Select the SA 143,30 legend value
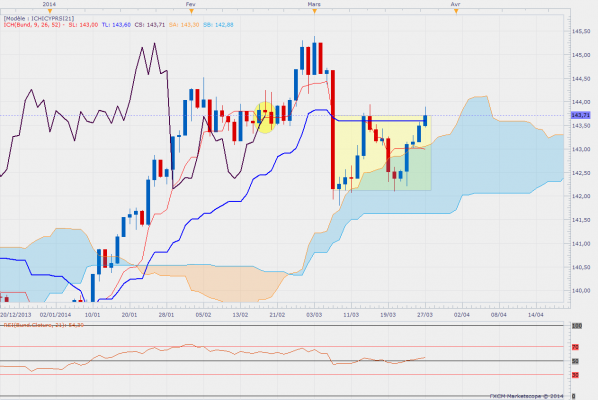598x400 pixels. click(184, 25)
